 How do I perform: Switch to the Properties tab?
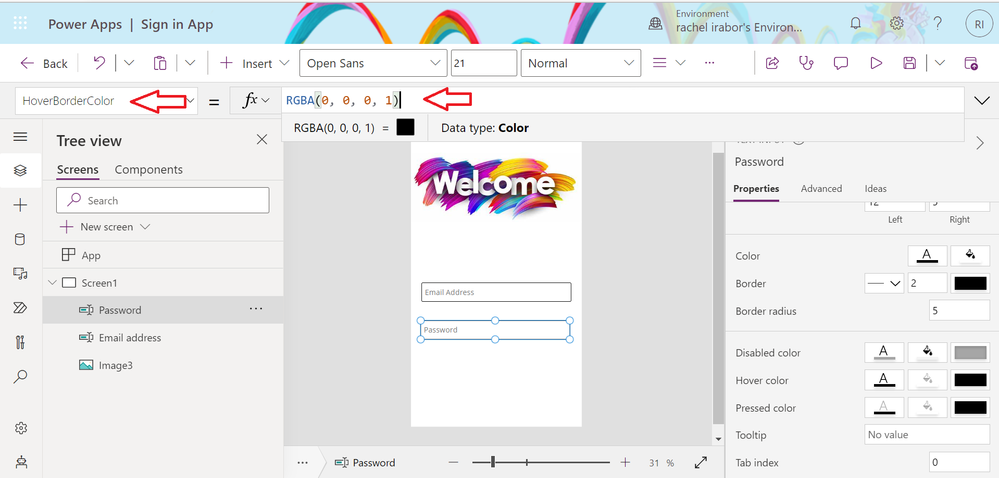[756, 189]
